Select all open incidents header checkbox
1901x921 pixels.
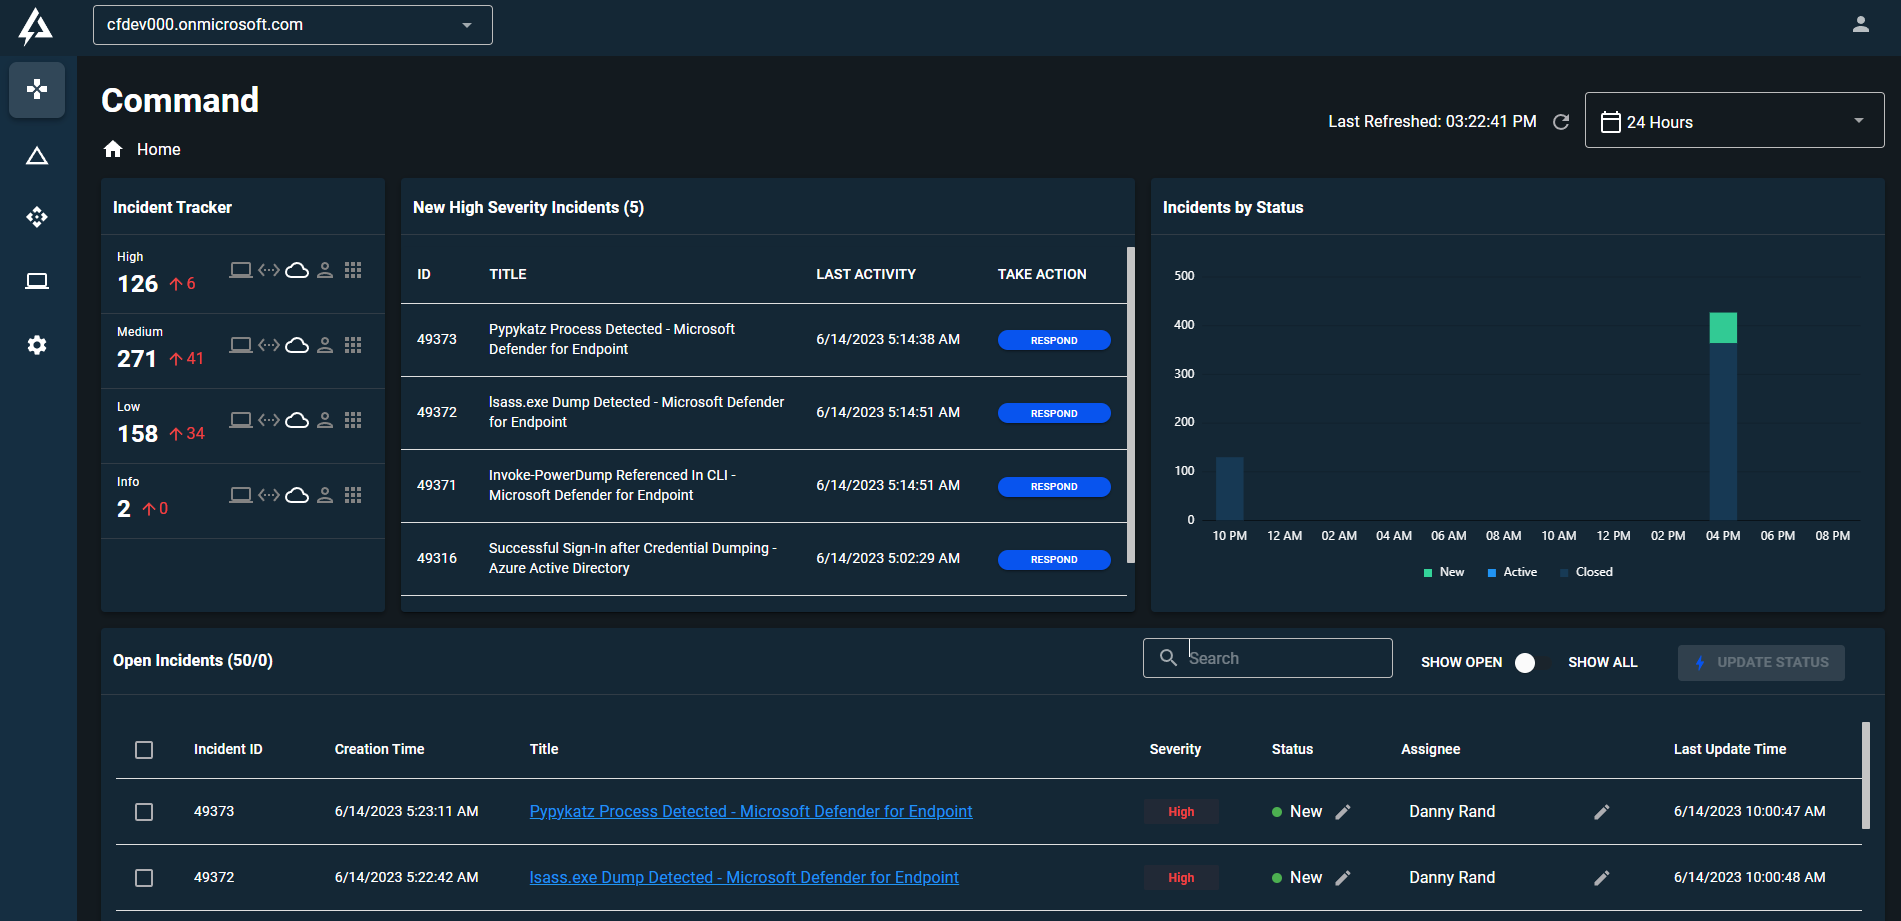coord(144,750)
